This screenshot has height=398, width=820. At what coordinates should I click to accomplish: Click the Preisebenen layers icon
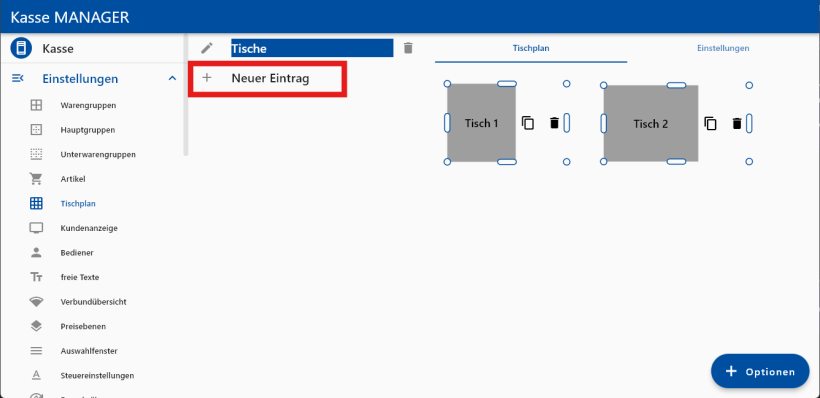[x=36, y=326]
